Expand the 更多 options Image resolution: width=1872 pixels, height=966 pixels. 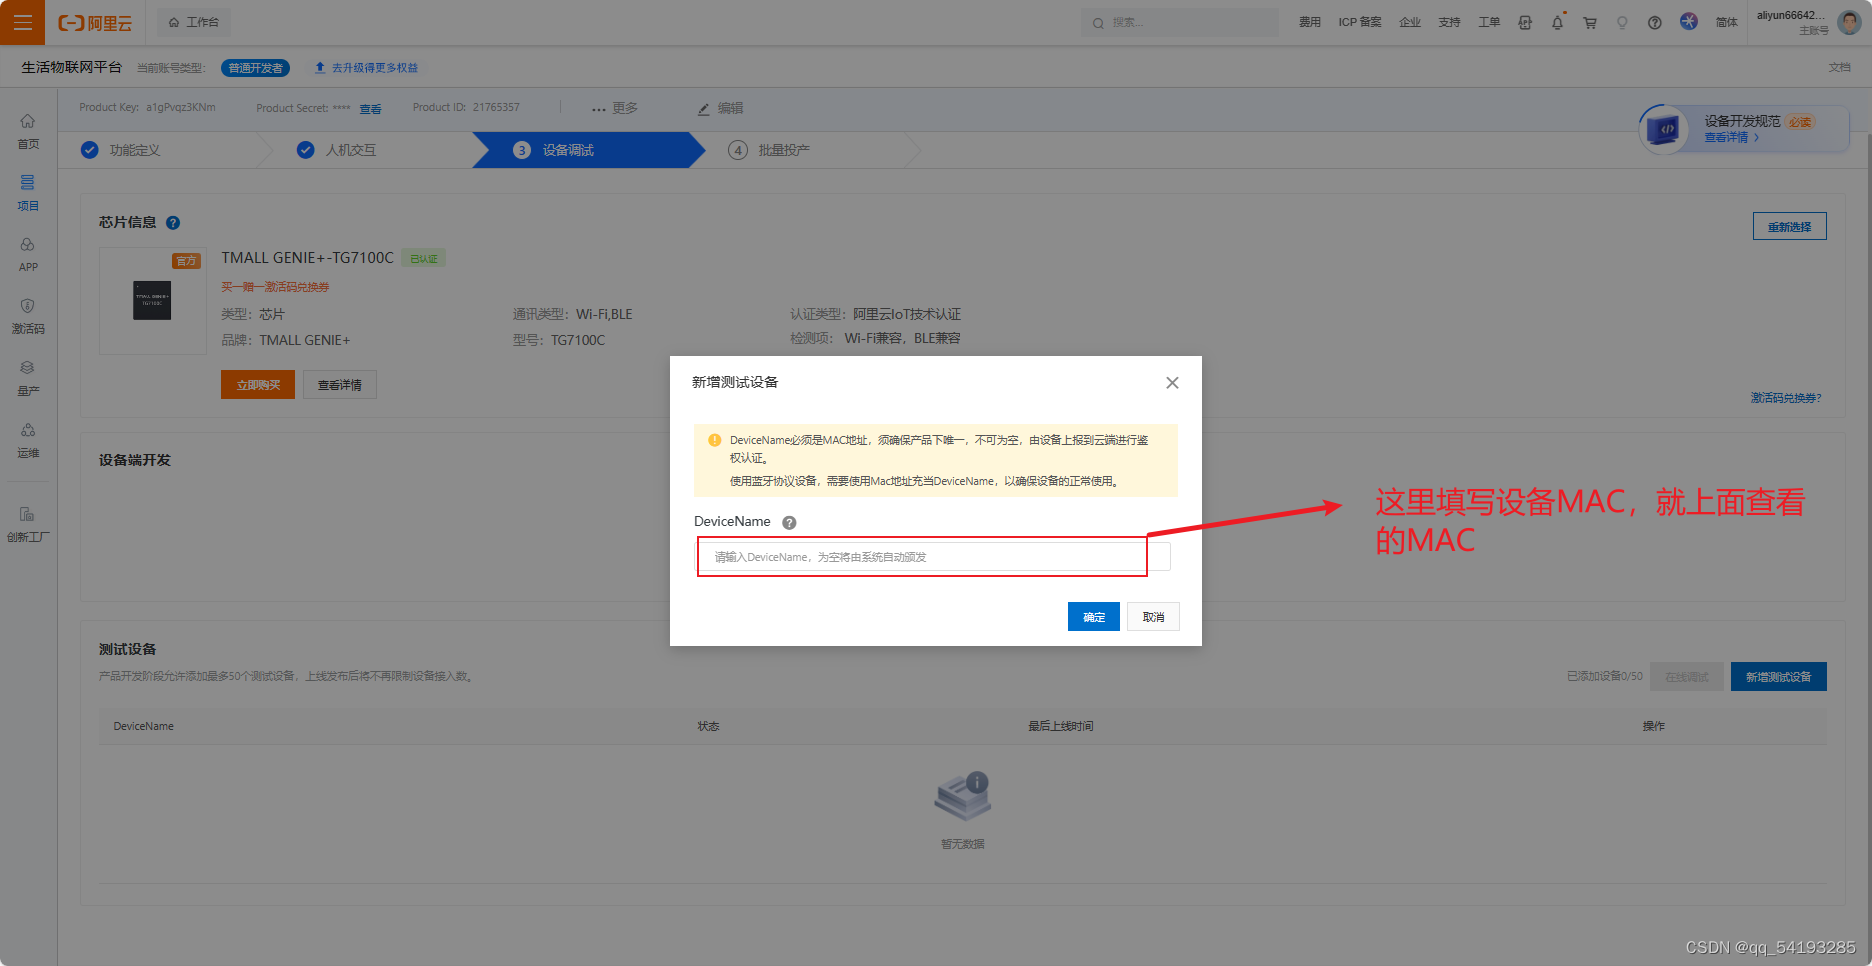[x=615, y=108]
